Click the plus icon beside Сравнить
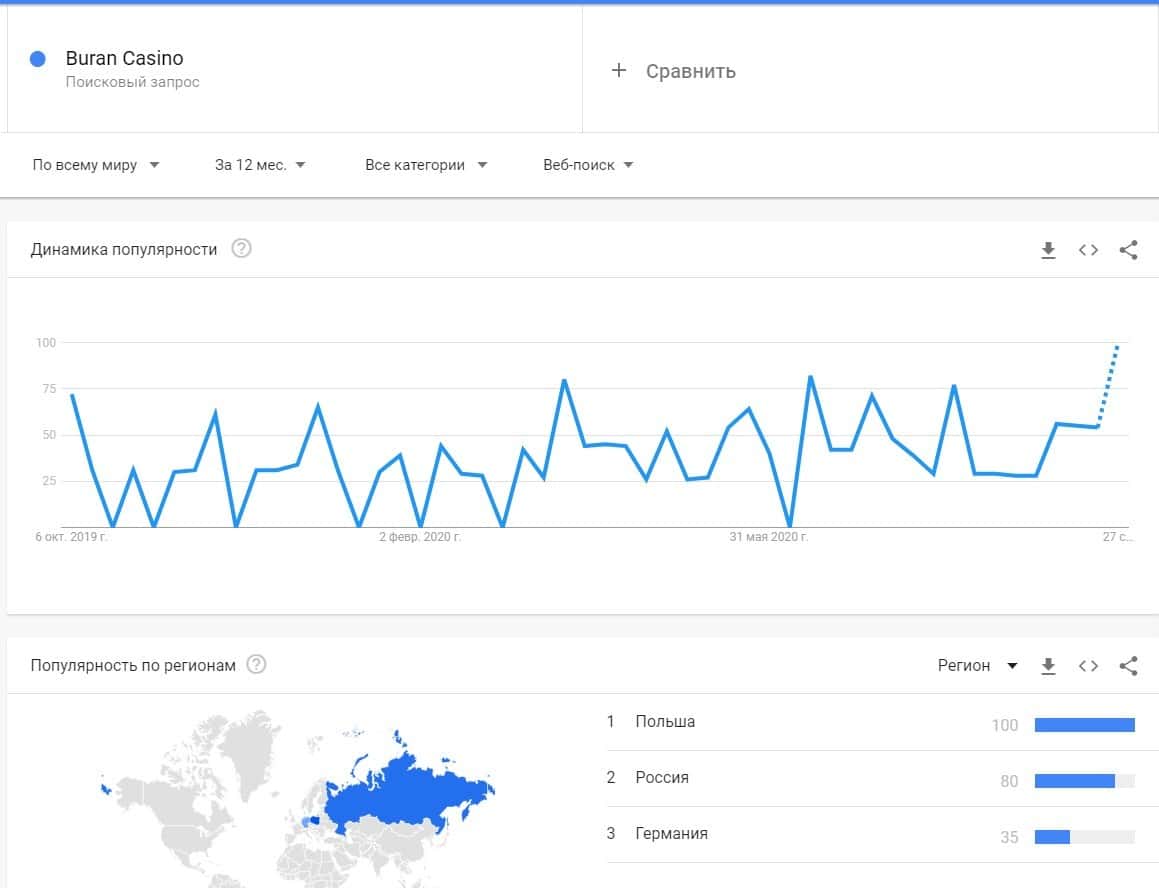 [x=619, y=70]
